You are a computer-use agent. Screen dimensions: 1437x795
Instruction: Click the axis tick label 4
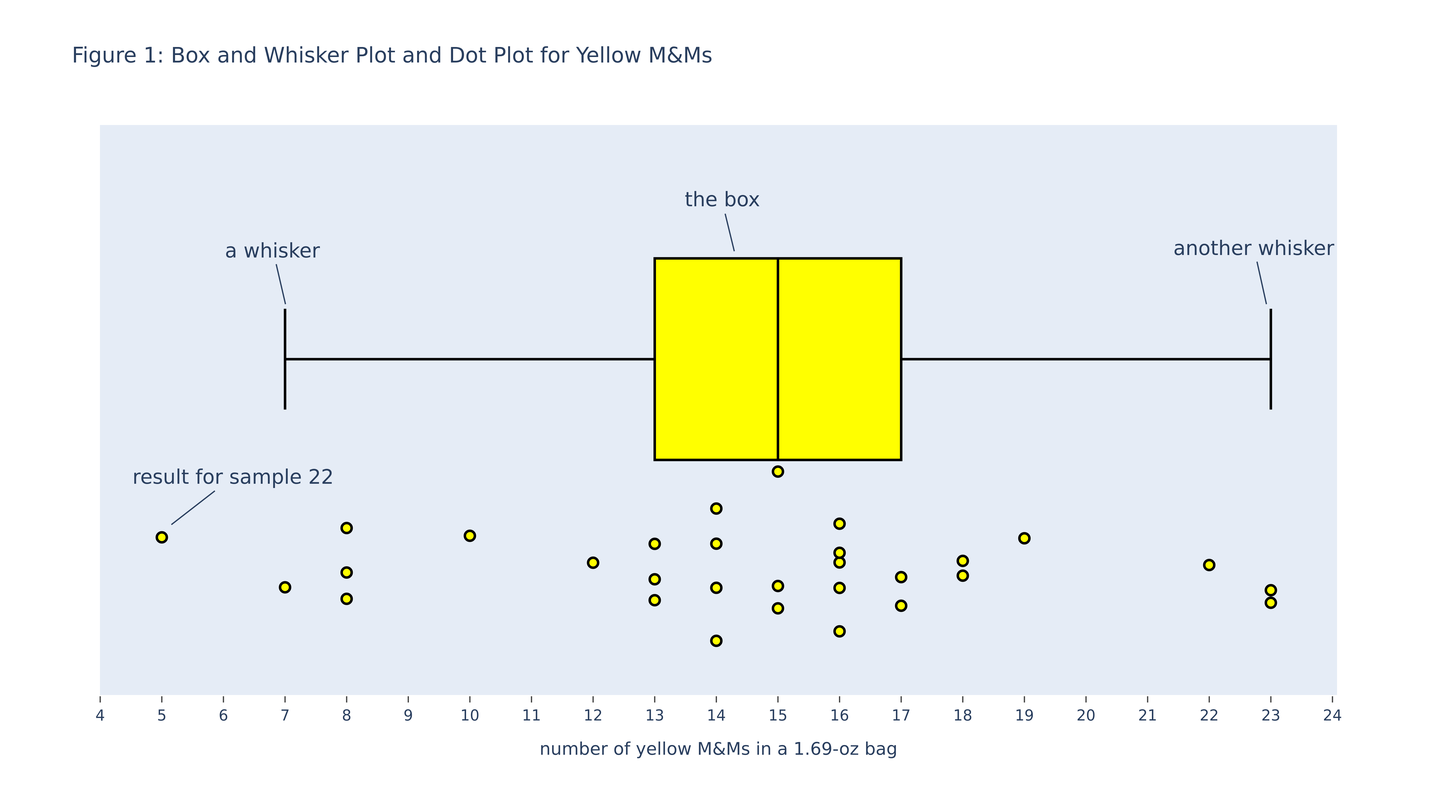click(100, 716)
